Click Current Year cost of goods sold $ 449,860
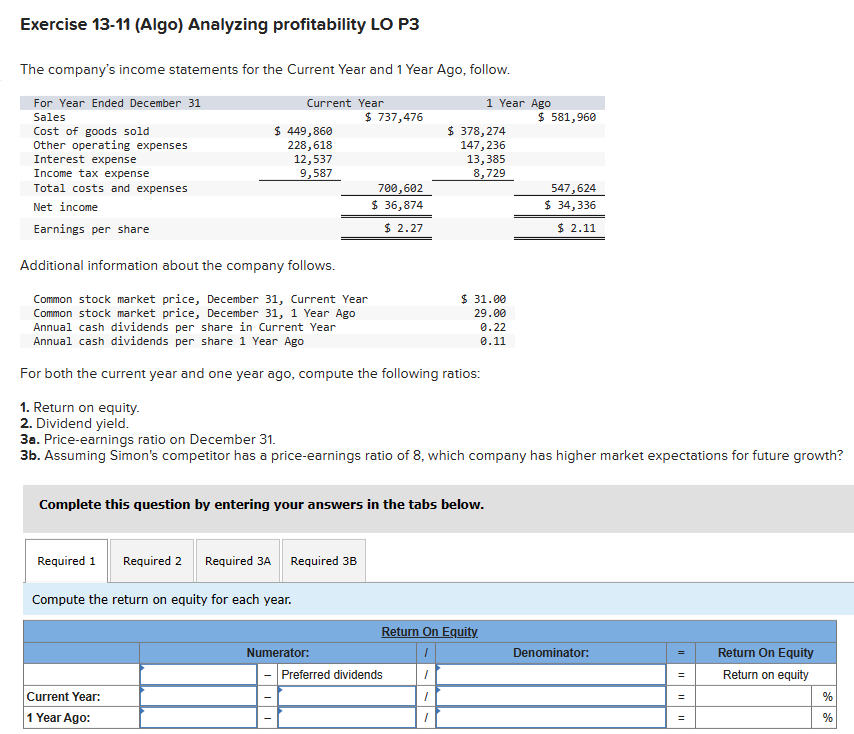Image resolution: width=854 pixels, height=734 pixels. (x=303, y=131)
